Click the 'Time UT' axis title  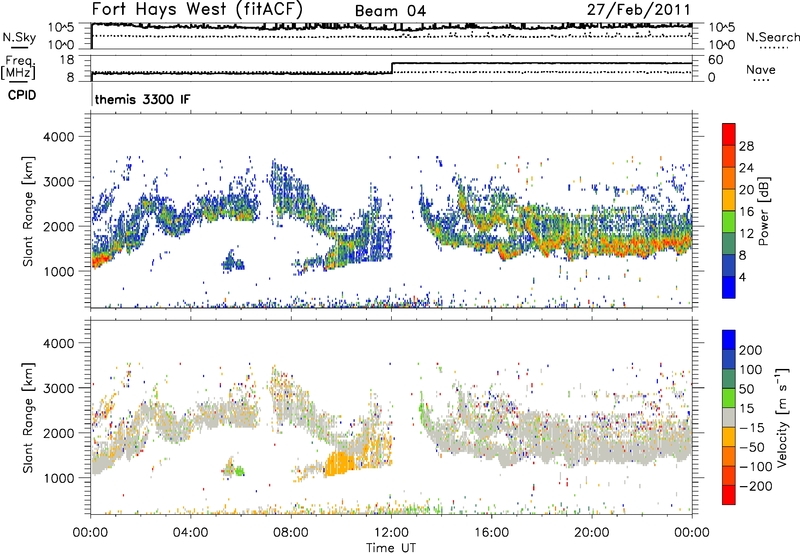(391, 548)
